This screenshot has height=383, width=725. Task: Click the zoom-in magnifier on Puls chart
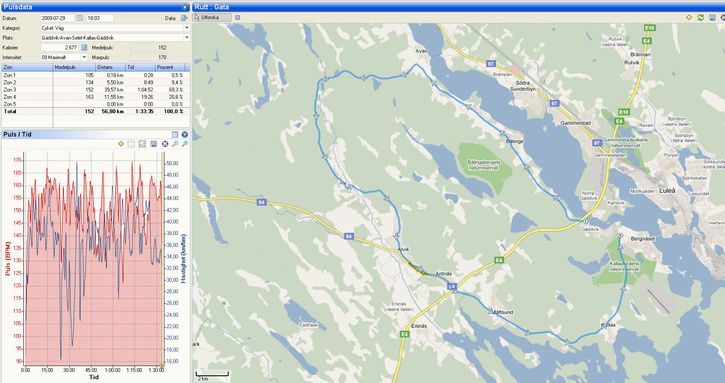[175, 144]
